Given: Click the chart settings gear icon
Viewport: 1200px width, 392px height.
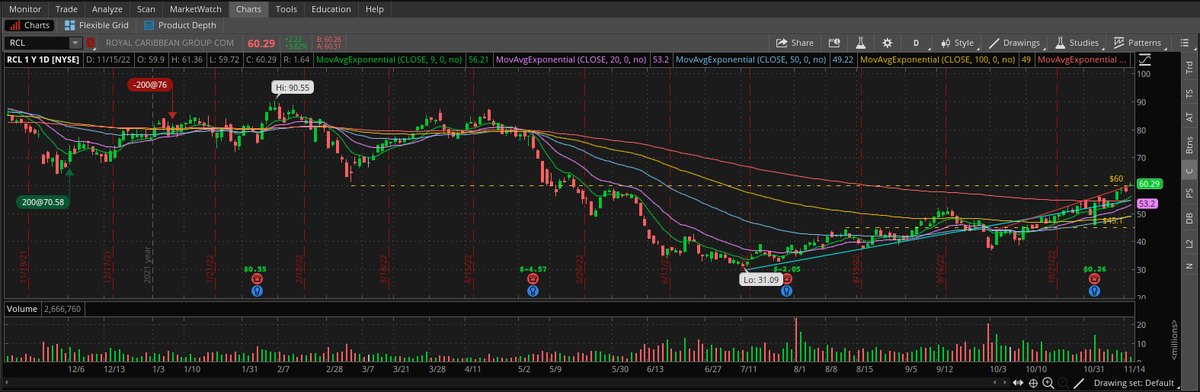Looking at the screenshot, I should point(887,43).
